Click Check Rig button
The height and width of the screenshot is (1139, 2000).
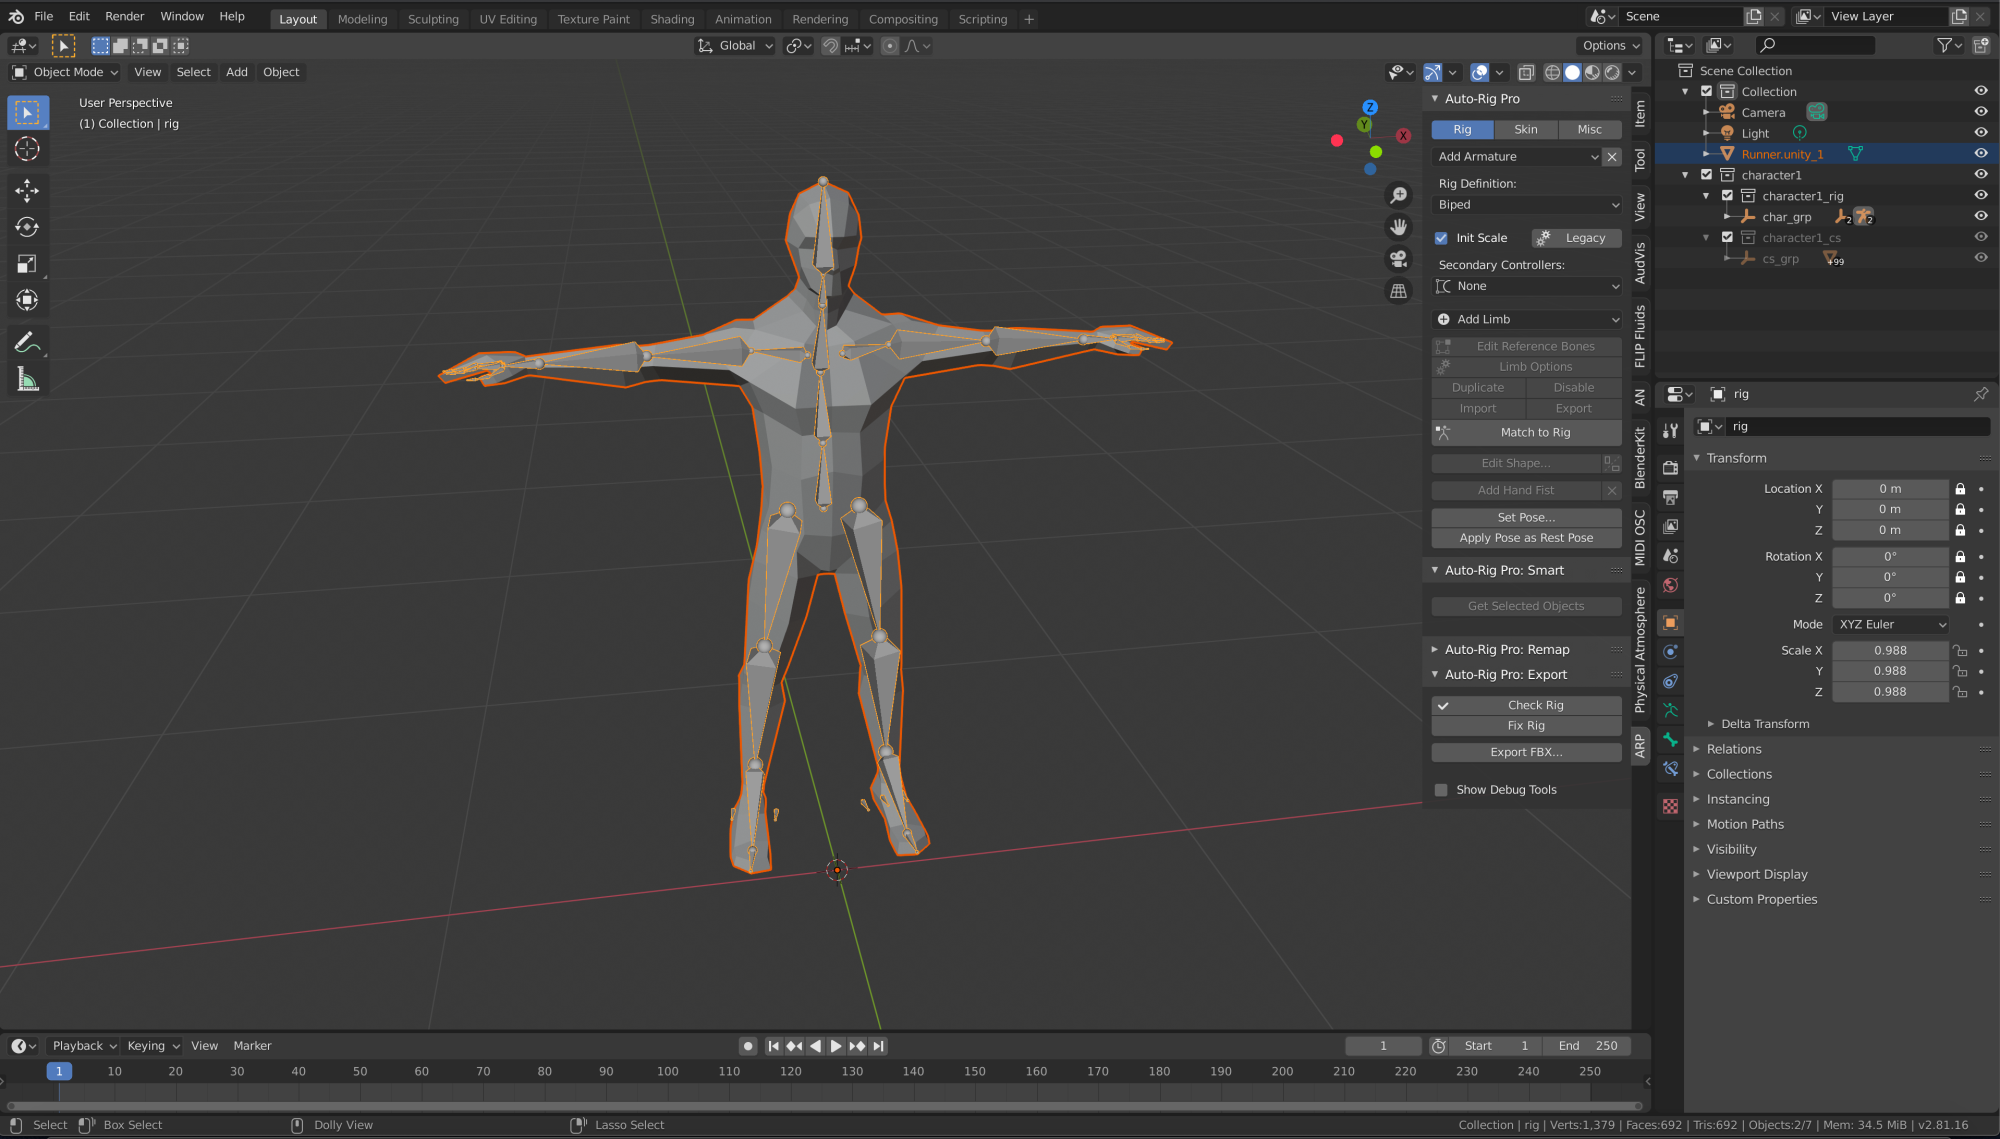point(1527,706)
